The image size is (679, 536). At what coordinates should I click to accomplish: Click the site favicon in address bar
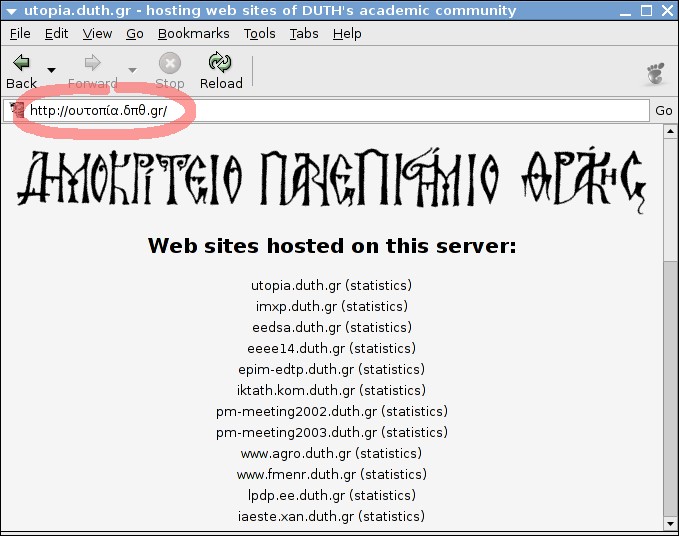(x=16, y=110)
